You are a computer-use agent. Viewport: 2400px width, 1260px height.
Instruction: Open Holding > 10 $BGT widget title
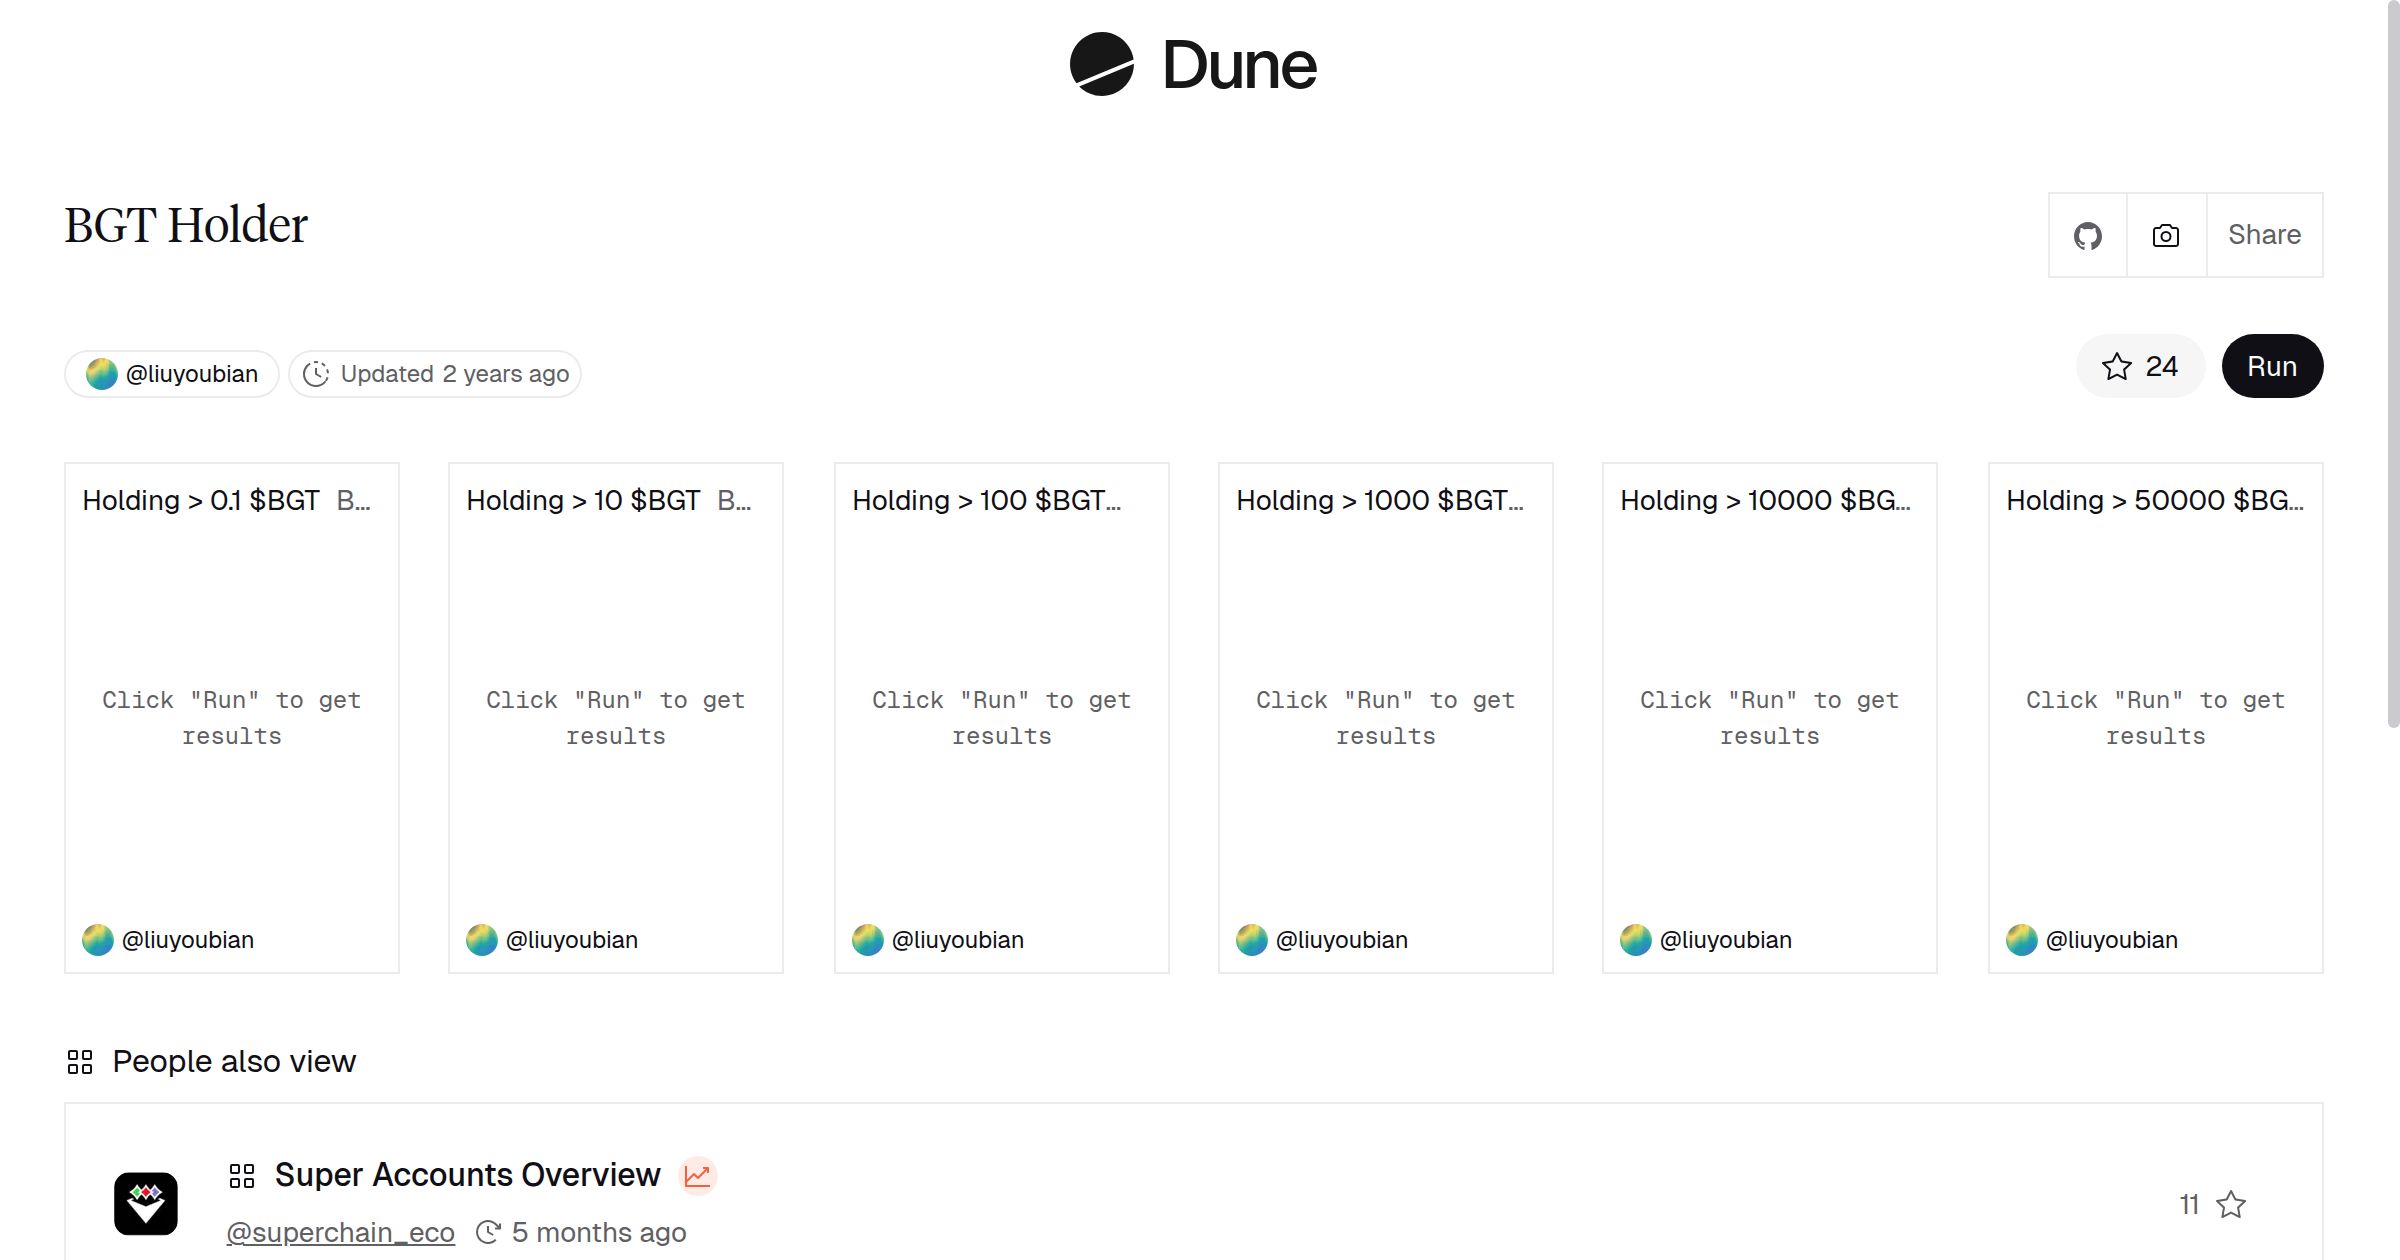583,500
